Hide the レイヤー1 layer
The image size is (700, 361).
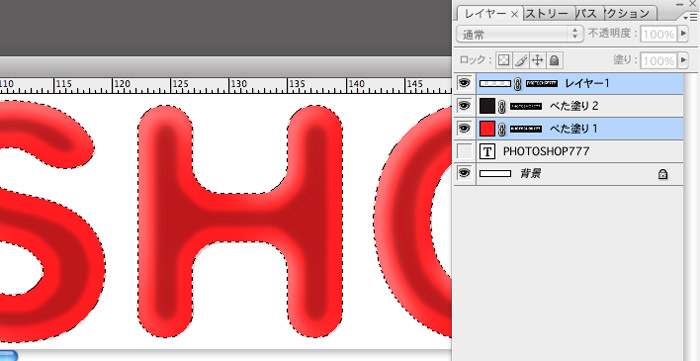point(465,83)
